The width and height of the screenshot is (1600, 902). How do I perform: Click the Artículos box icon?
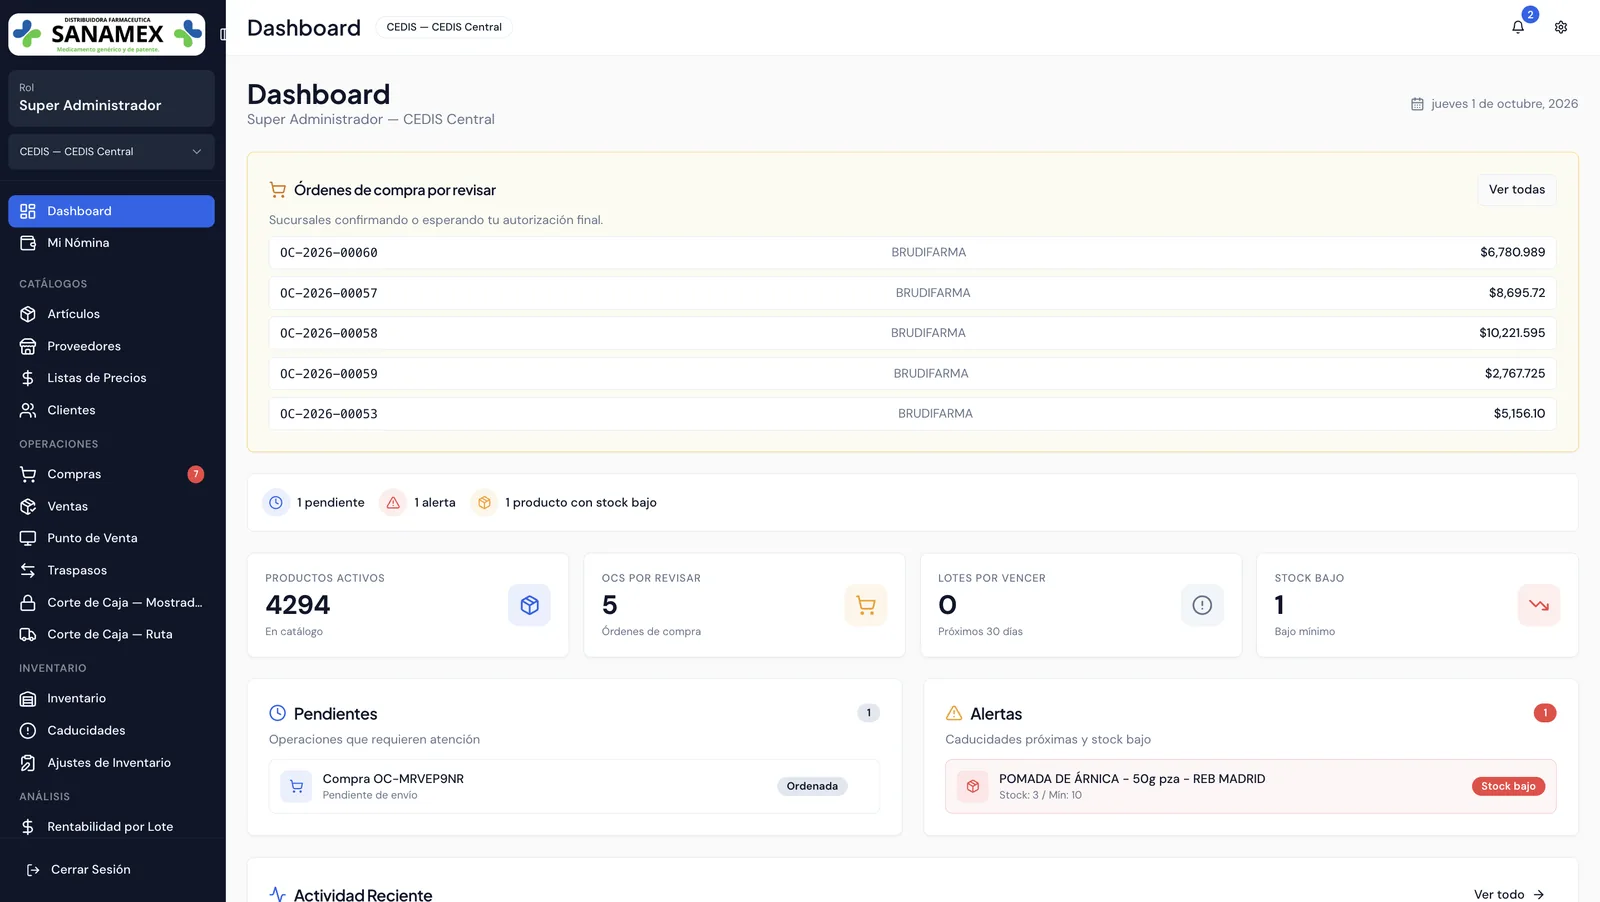pyautogui.click(x=28, y=314)
